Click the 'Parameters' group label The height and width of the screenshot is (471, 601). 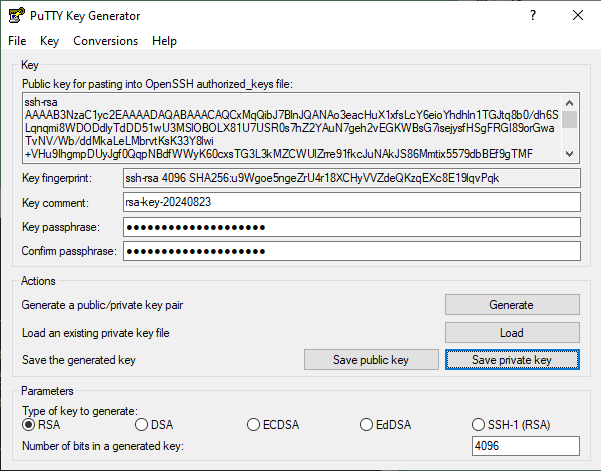[47, 391]
